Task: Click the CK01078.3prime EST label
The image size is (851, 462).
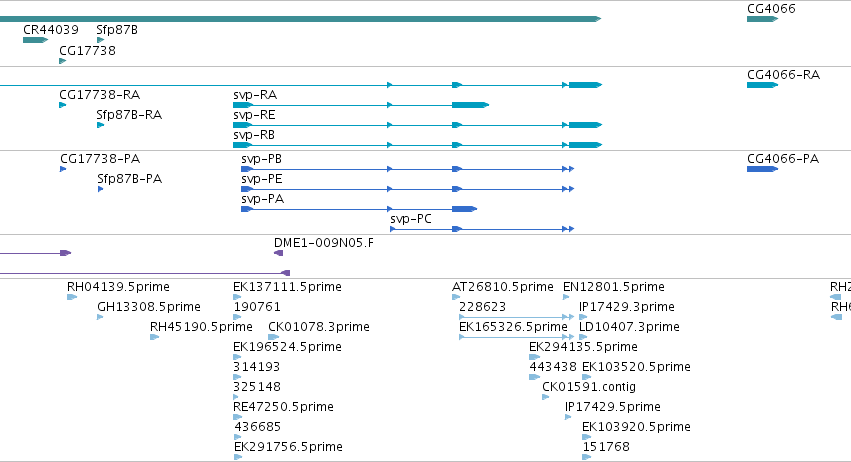Action: (319, 327)
